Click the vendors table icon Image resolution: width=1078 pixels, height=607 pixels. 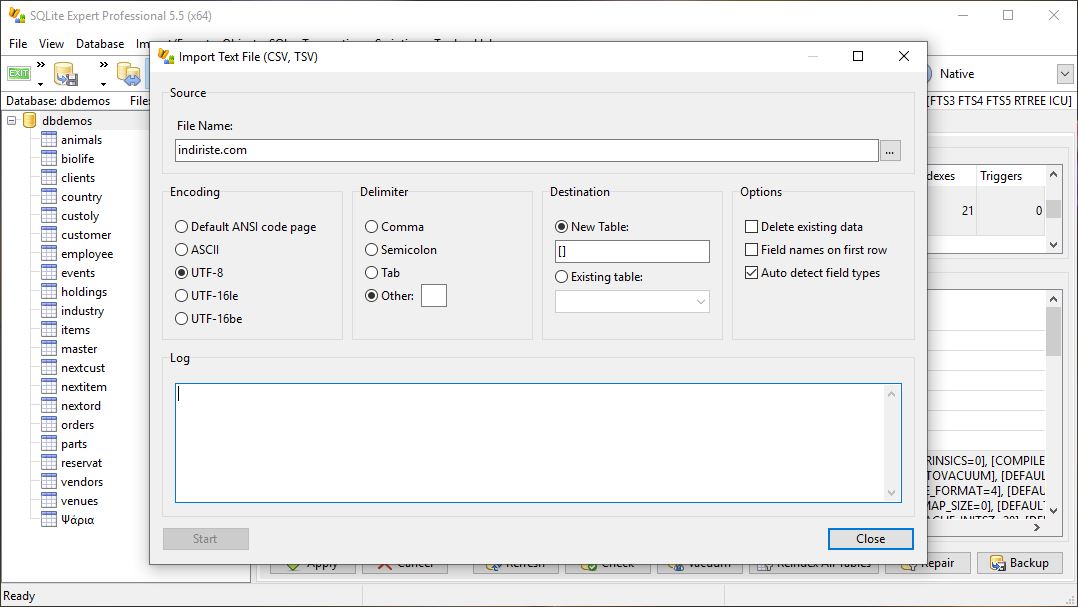[49, 482]
